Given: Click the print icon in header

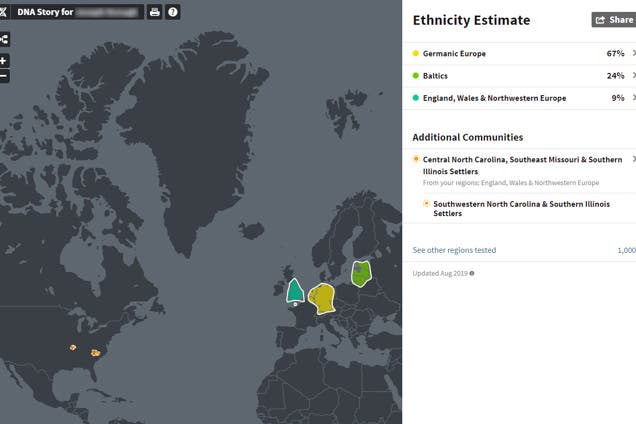Looking at the screenshot, I should 155,12.
